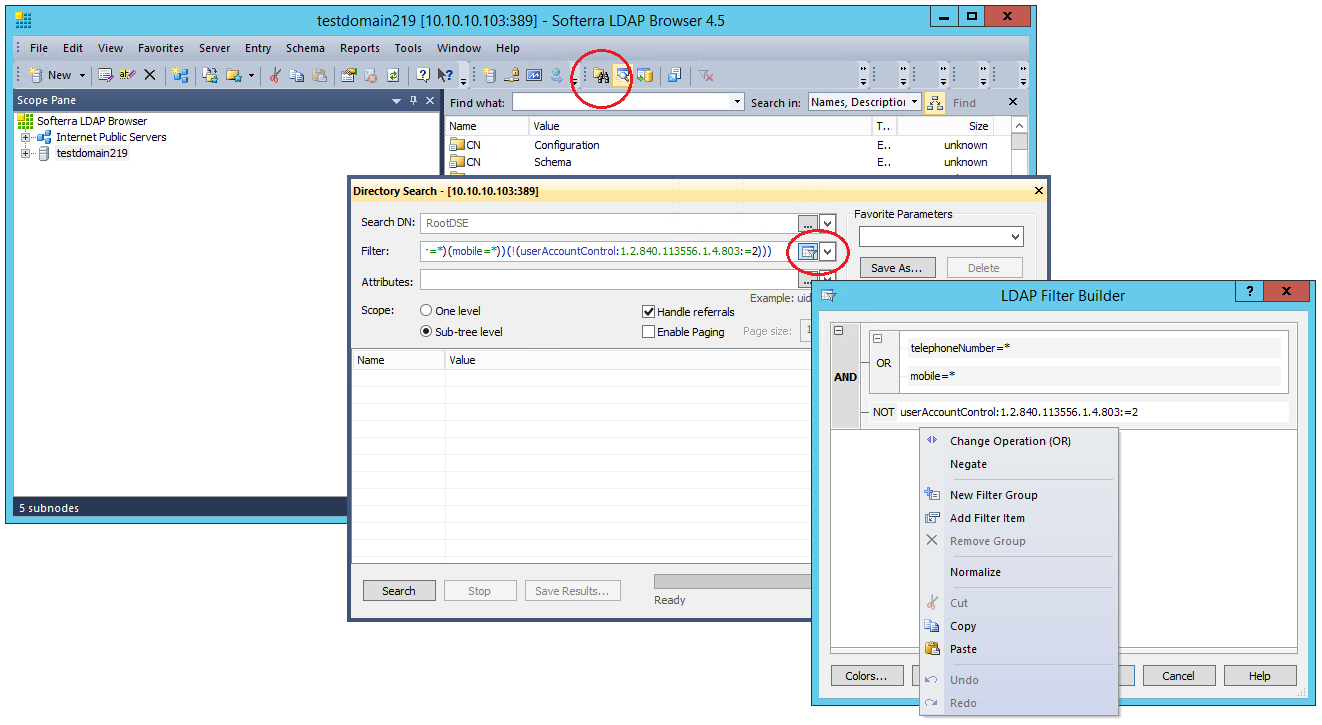Open the Find what dropdown
The height and width of the screenshot is (725, 1322).
coord(738,102)
